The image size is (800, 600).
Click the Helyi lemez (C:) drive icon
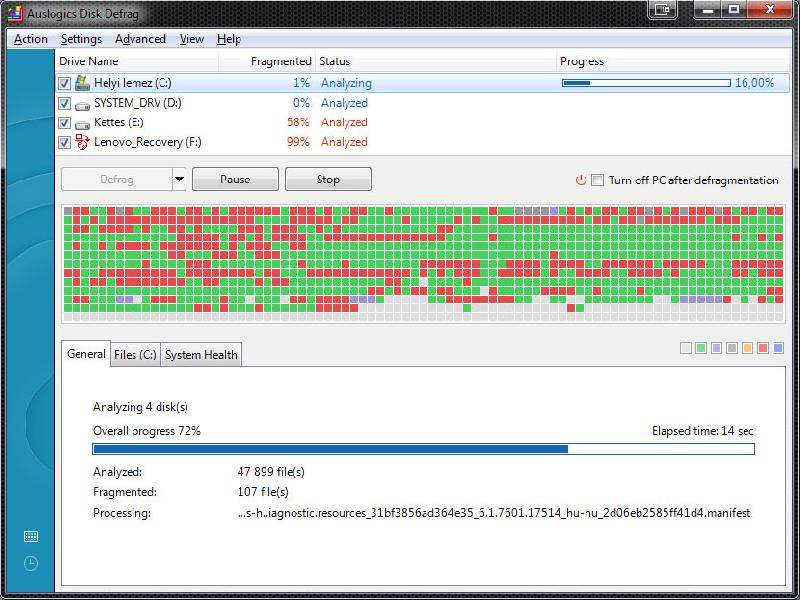[x=82, y=83]
